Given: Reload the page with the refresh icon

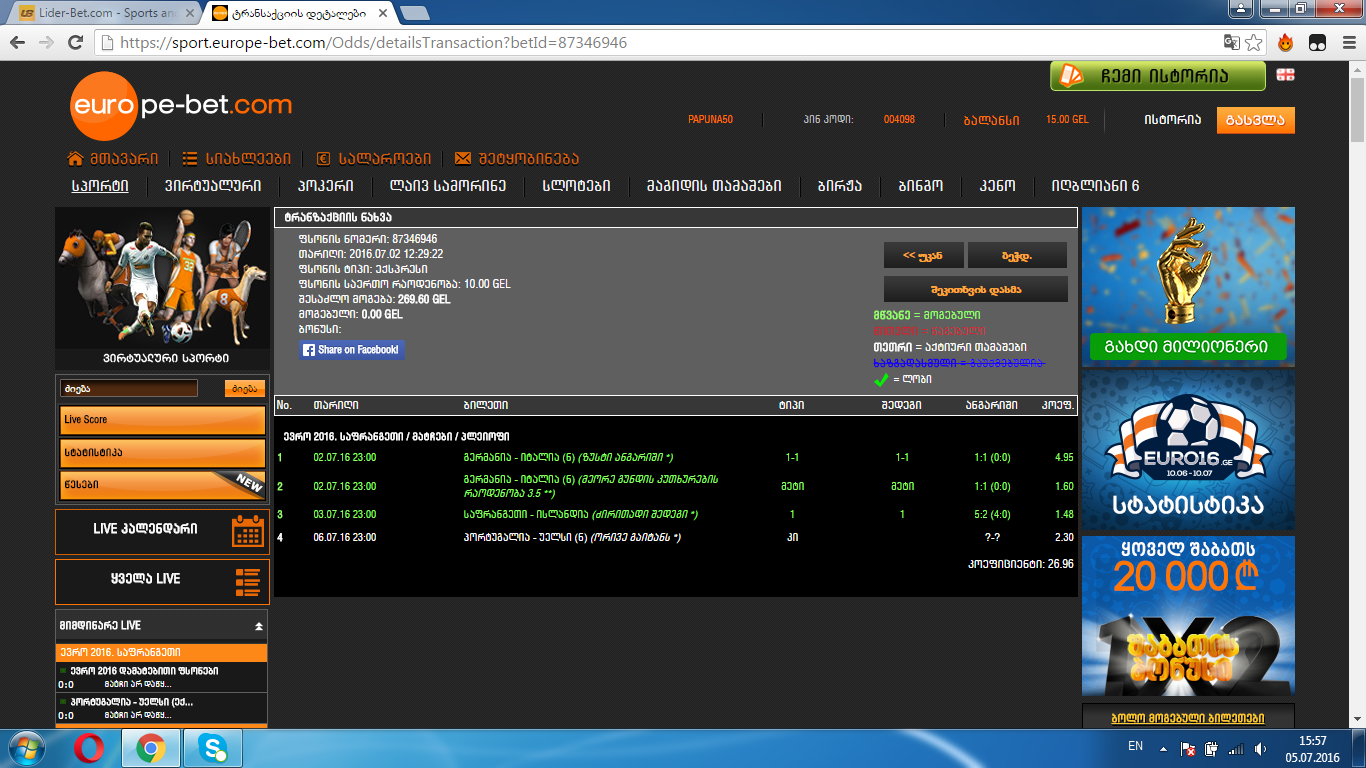Looking at the screenshot, I should click(75, 43).
